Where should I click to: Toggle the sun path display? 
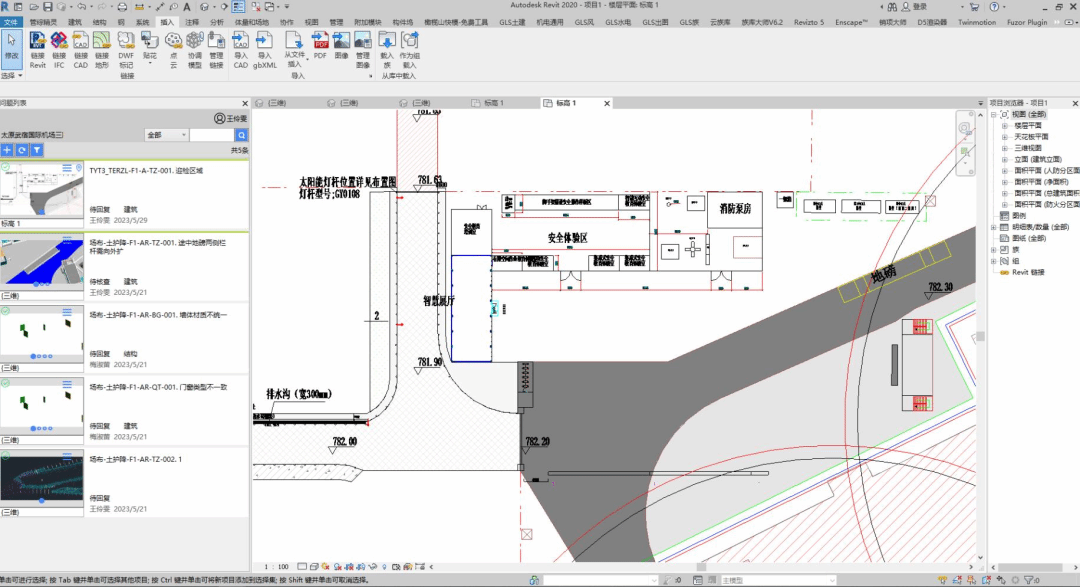[x=326, y=566]
